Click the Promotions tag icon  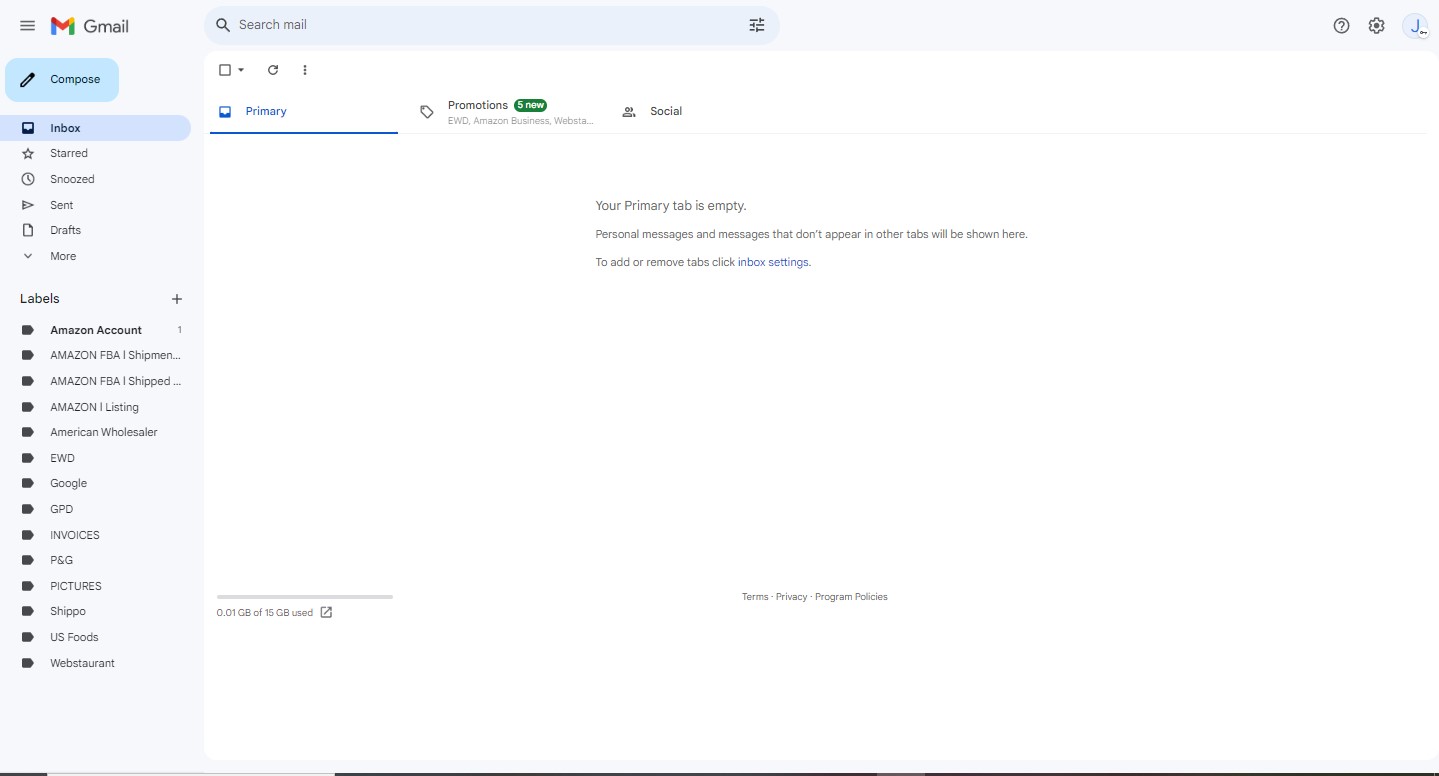point(427,112)
